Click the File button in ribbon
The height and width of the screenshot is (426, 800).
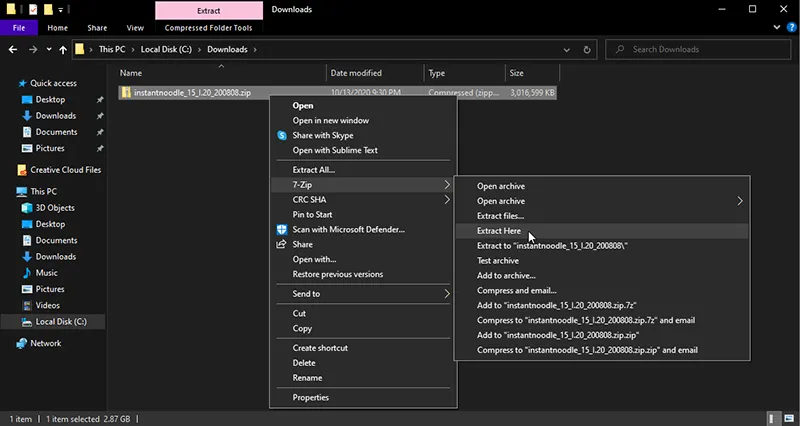click(19, 28)
